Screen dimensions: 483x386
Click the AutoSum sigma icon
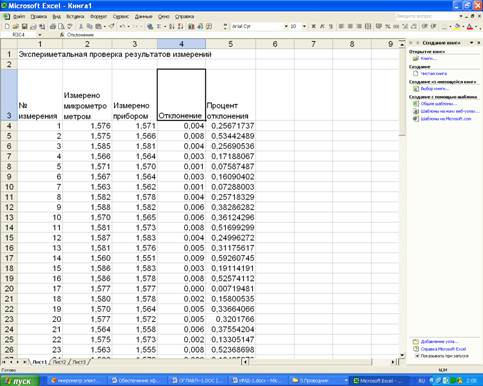[159, 26]
